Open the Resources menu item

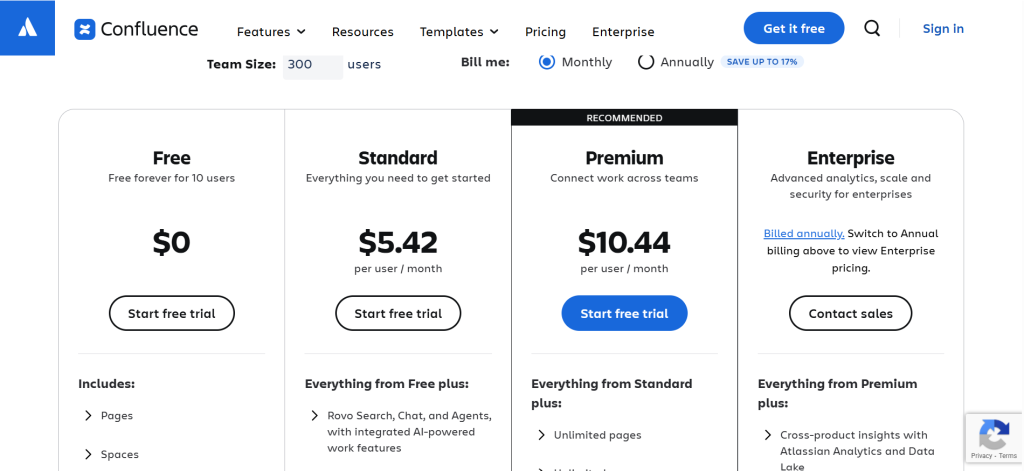tap(362, 32)
